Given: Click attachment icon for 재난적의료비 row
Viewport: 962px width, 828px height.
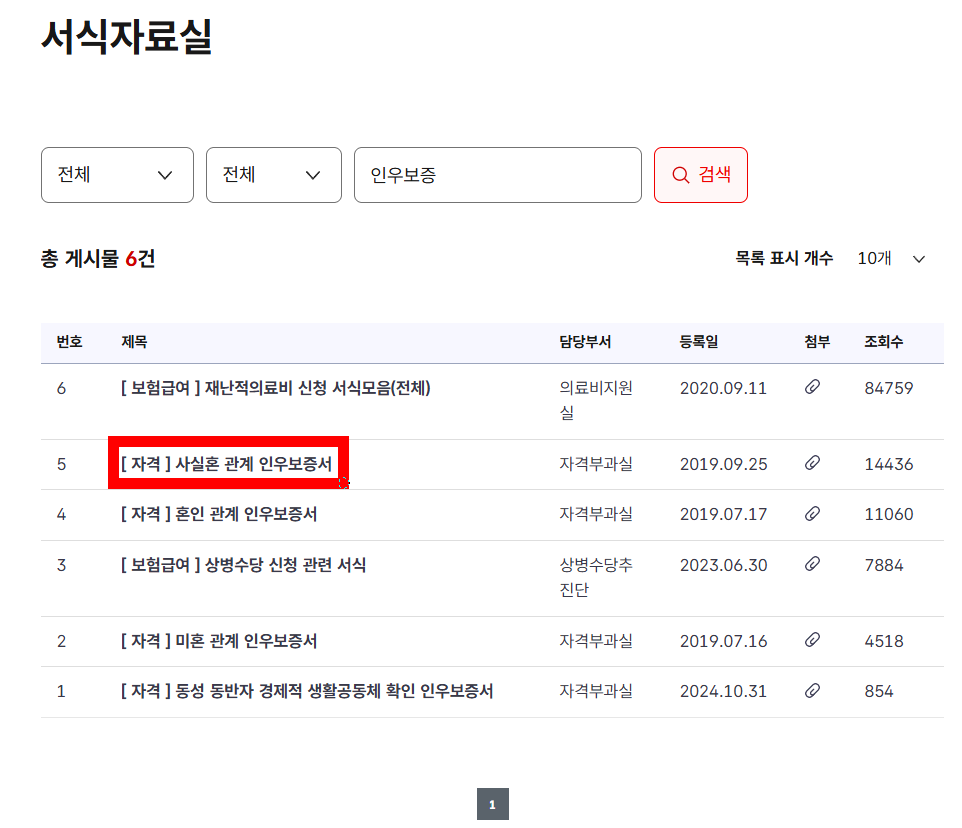Looking at the screenshot, I should (812, 387).
